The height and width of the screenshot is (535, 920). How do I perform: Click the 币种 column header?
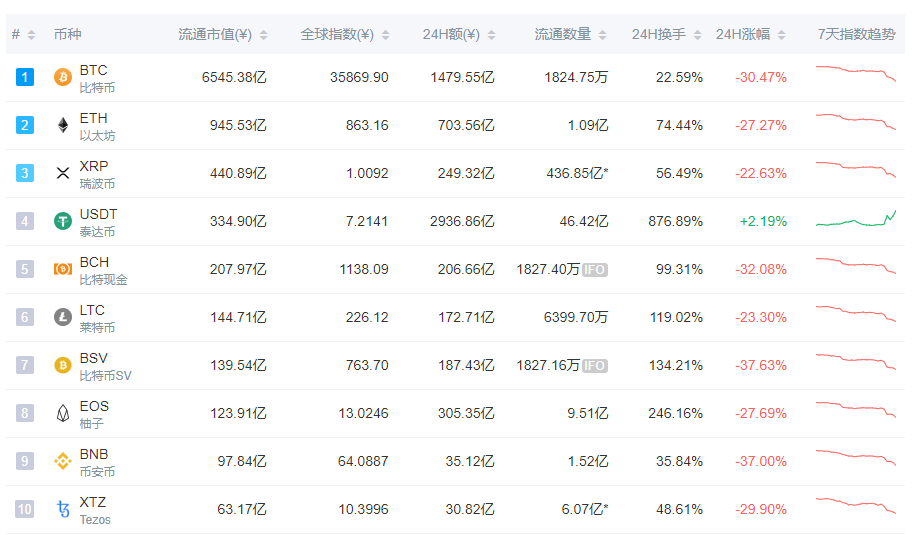coord(67,35)
